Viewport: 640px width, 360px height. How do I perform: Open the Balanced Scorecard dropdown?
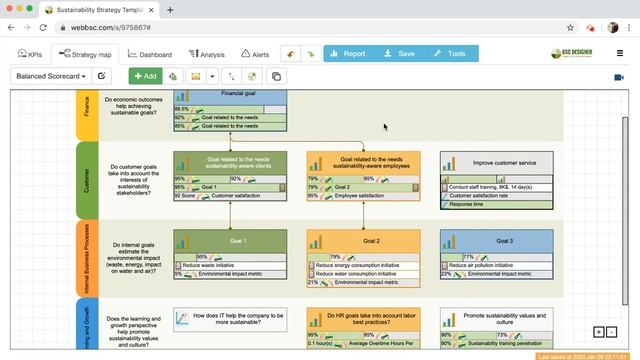[51, 76]
